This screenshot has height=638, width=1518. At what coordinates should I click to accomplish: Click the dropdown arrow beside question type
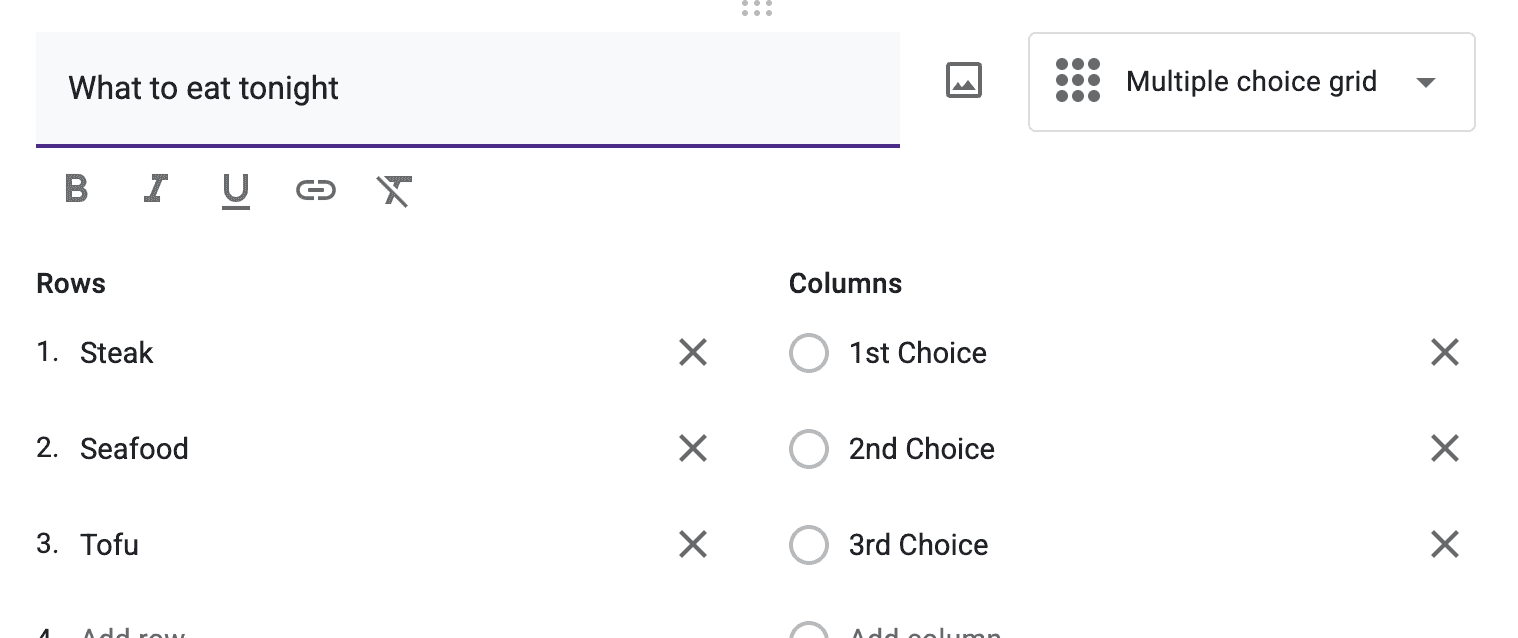(1427, 82)
